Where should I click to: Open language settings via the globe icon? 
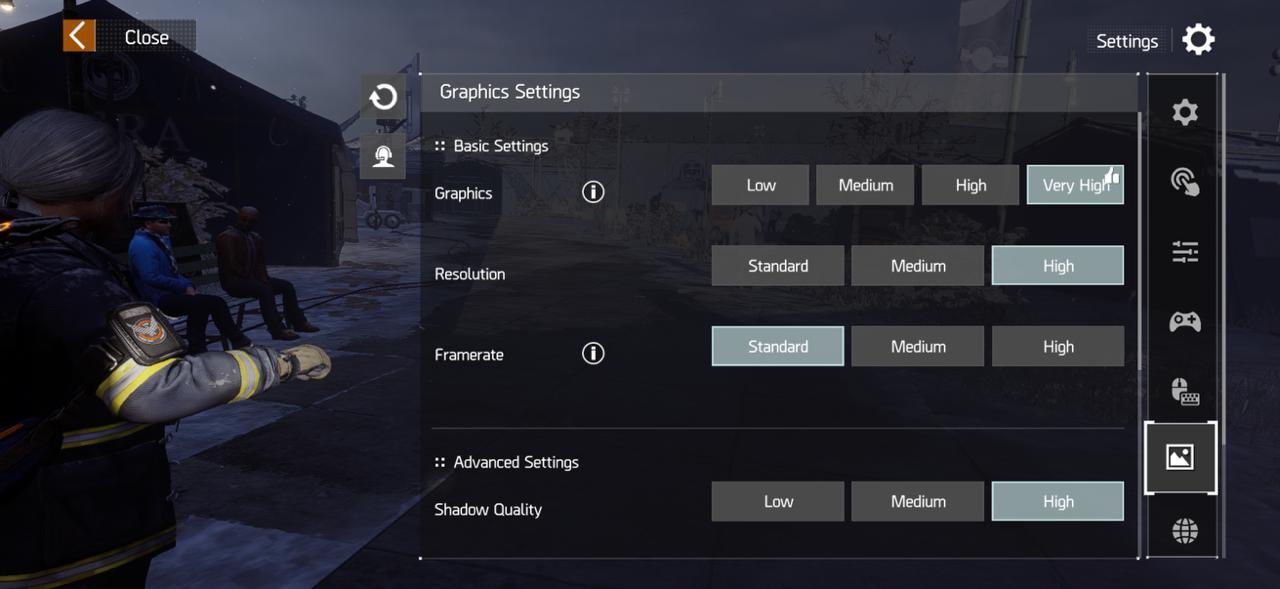1182,530
